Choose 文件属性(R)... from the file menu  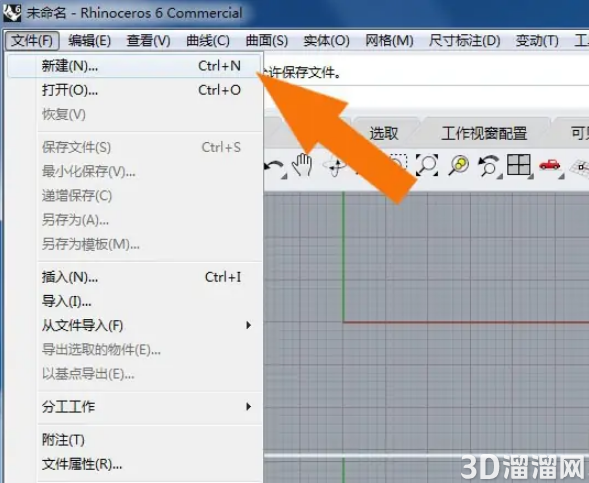point(134,465)
